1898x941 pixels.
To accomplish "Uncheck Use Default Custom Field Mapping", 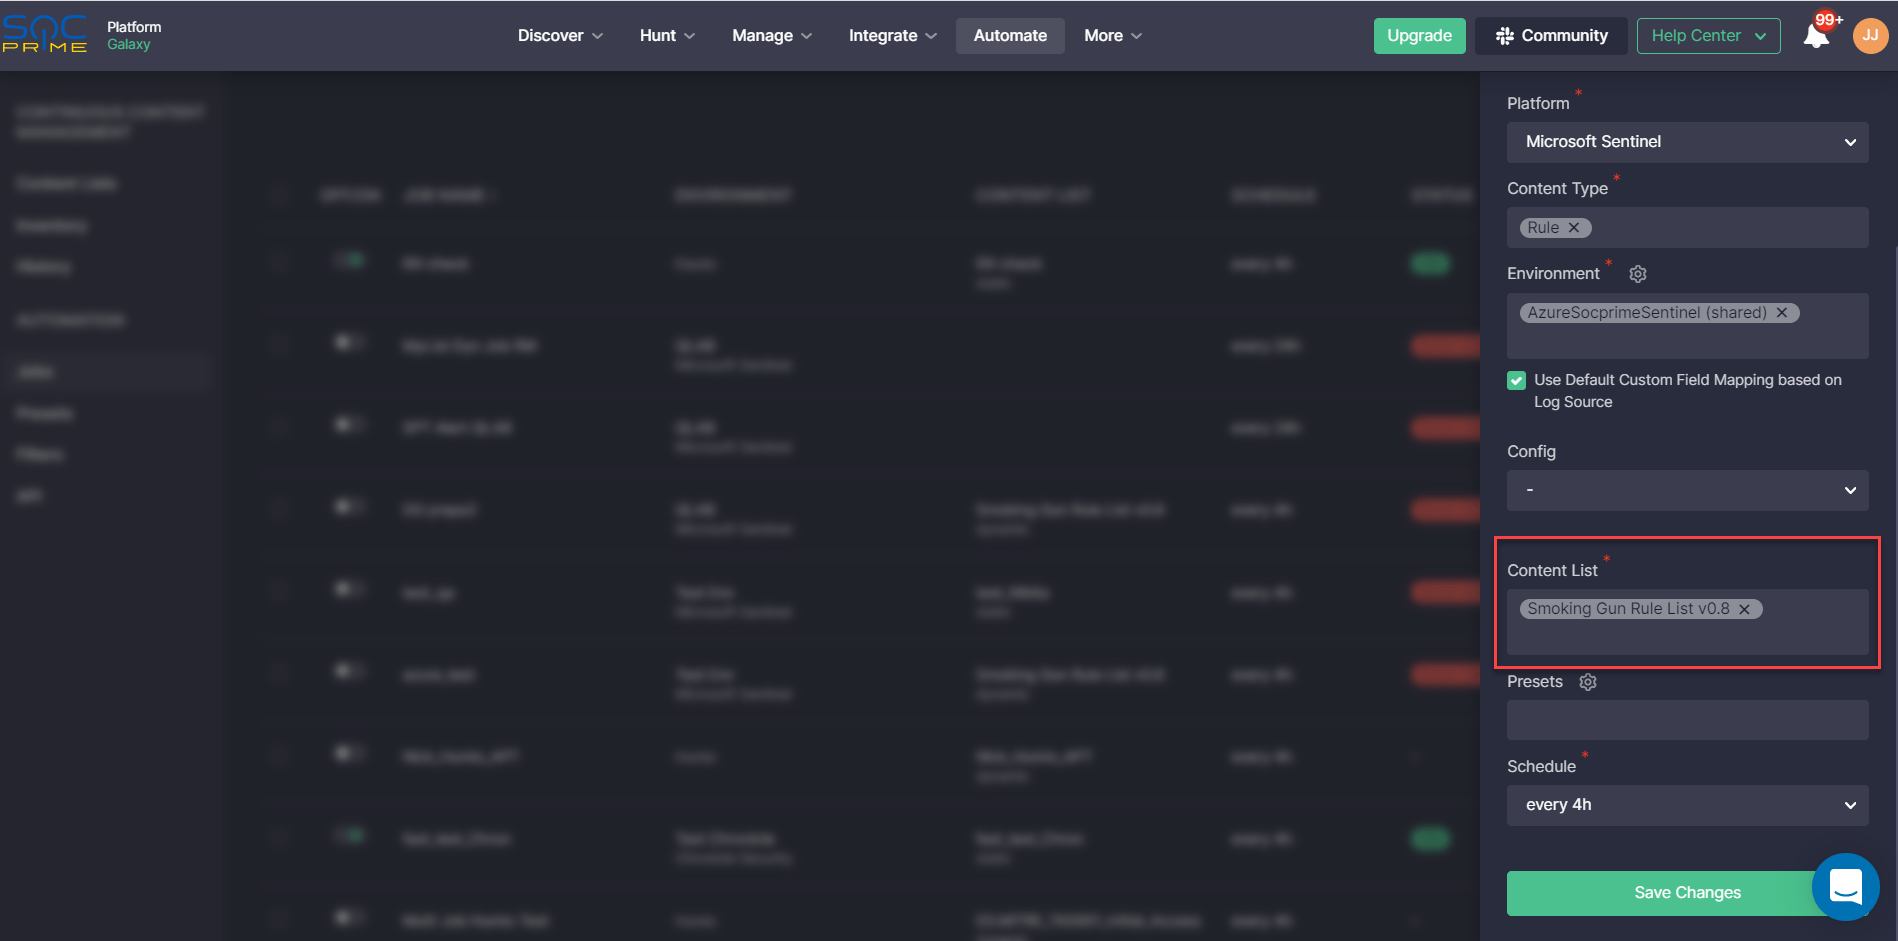I will (1516, 380).
